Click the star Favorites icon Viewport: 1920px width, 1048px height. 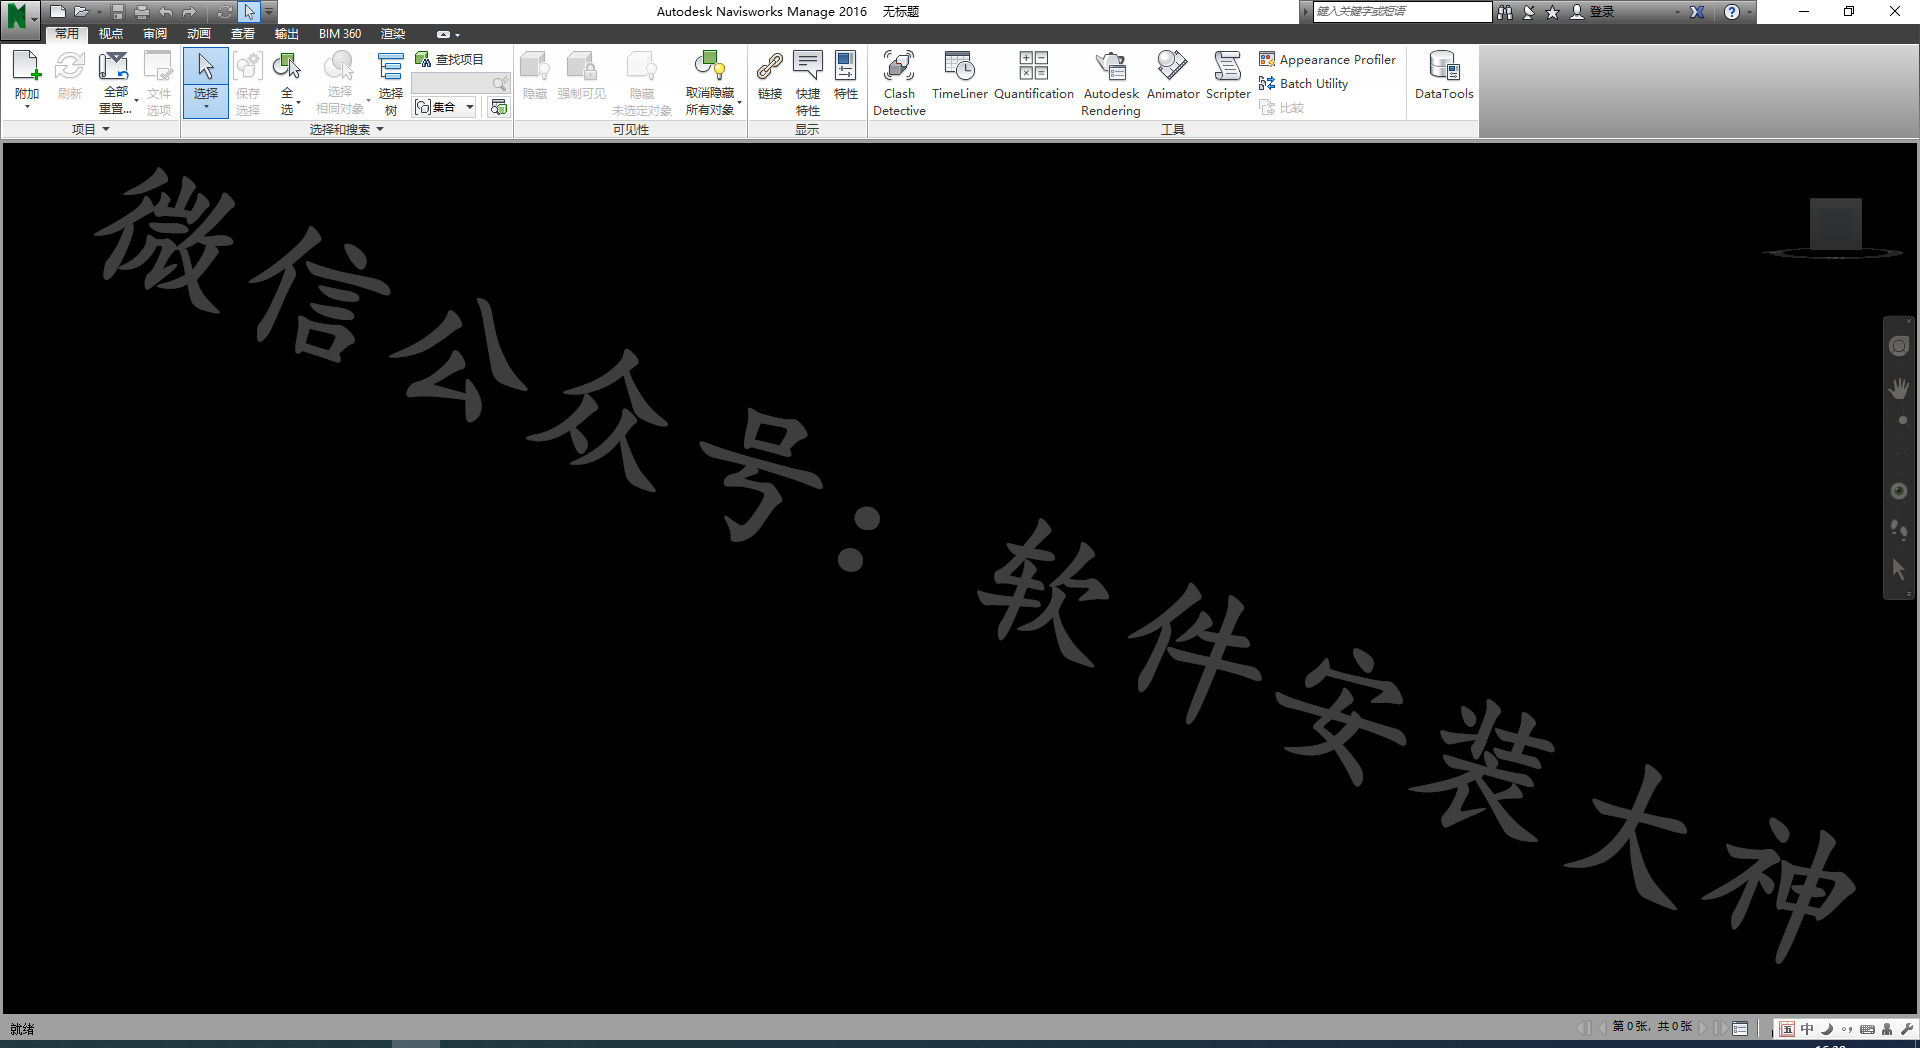click(1552, 12)
